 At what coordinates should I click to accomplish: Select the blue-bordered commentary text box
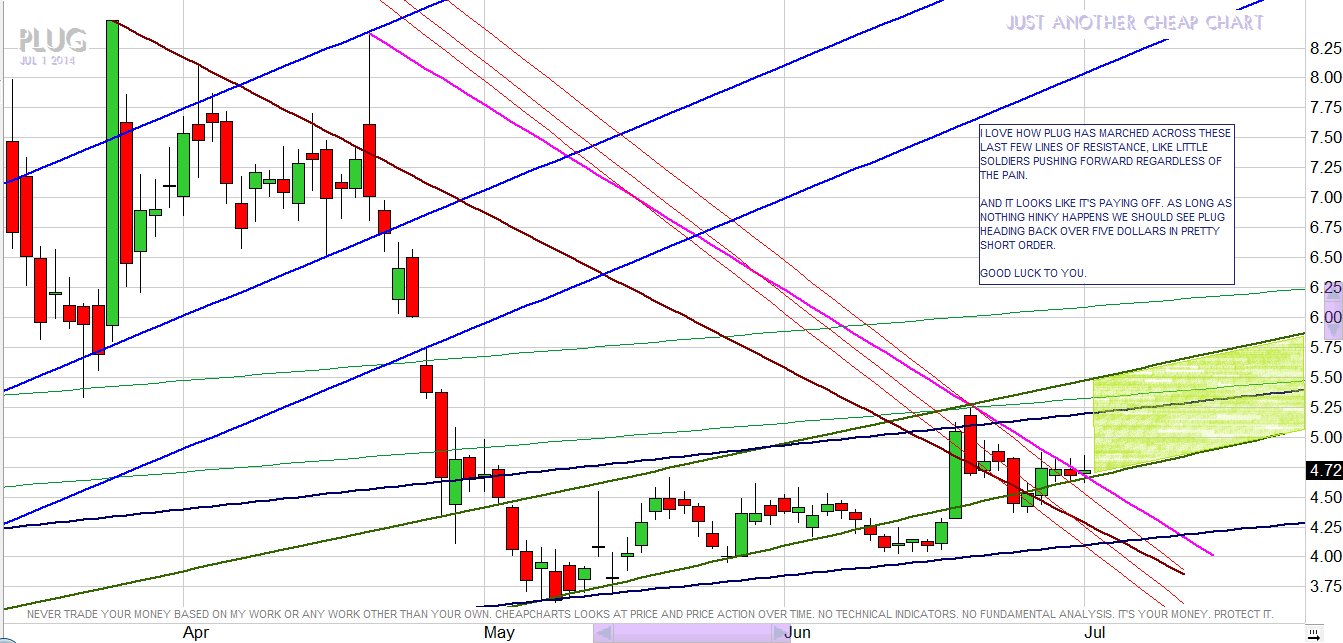(1106, 204)
